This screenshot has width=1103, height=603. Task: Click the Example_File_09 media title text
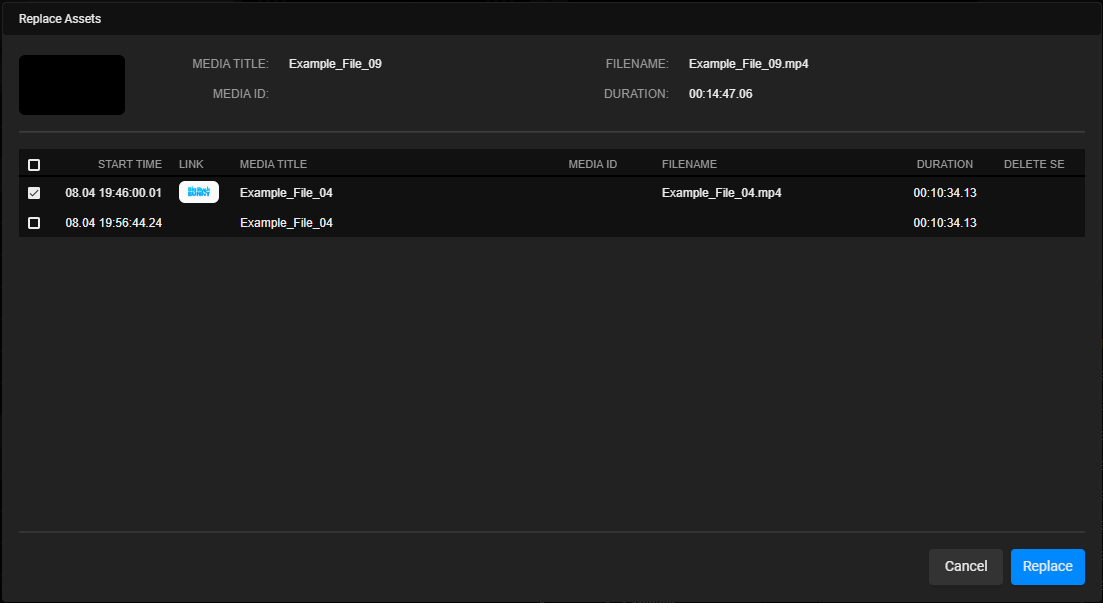click(334, 63)
